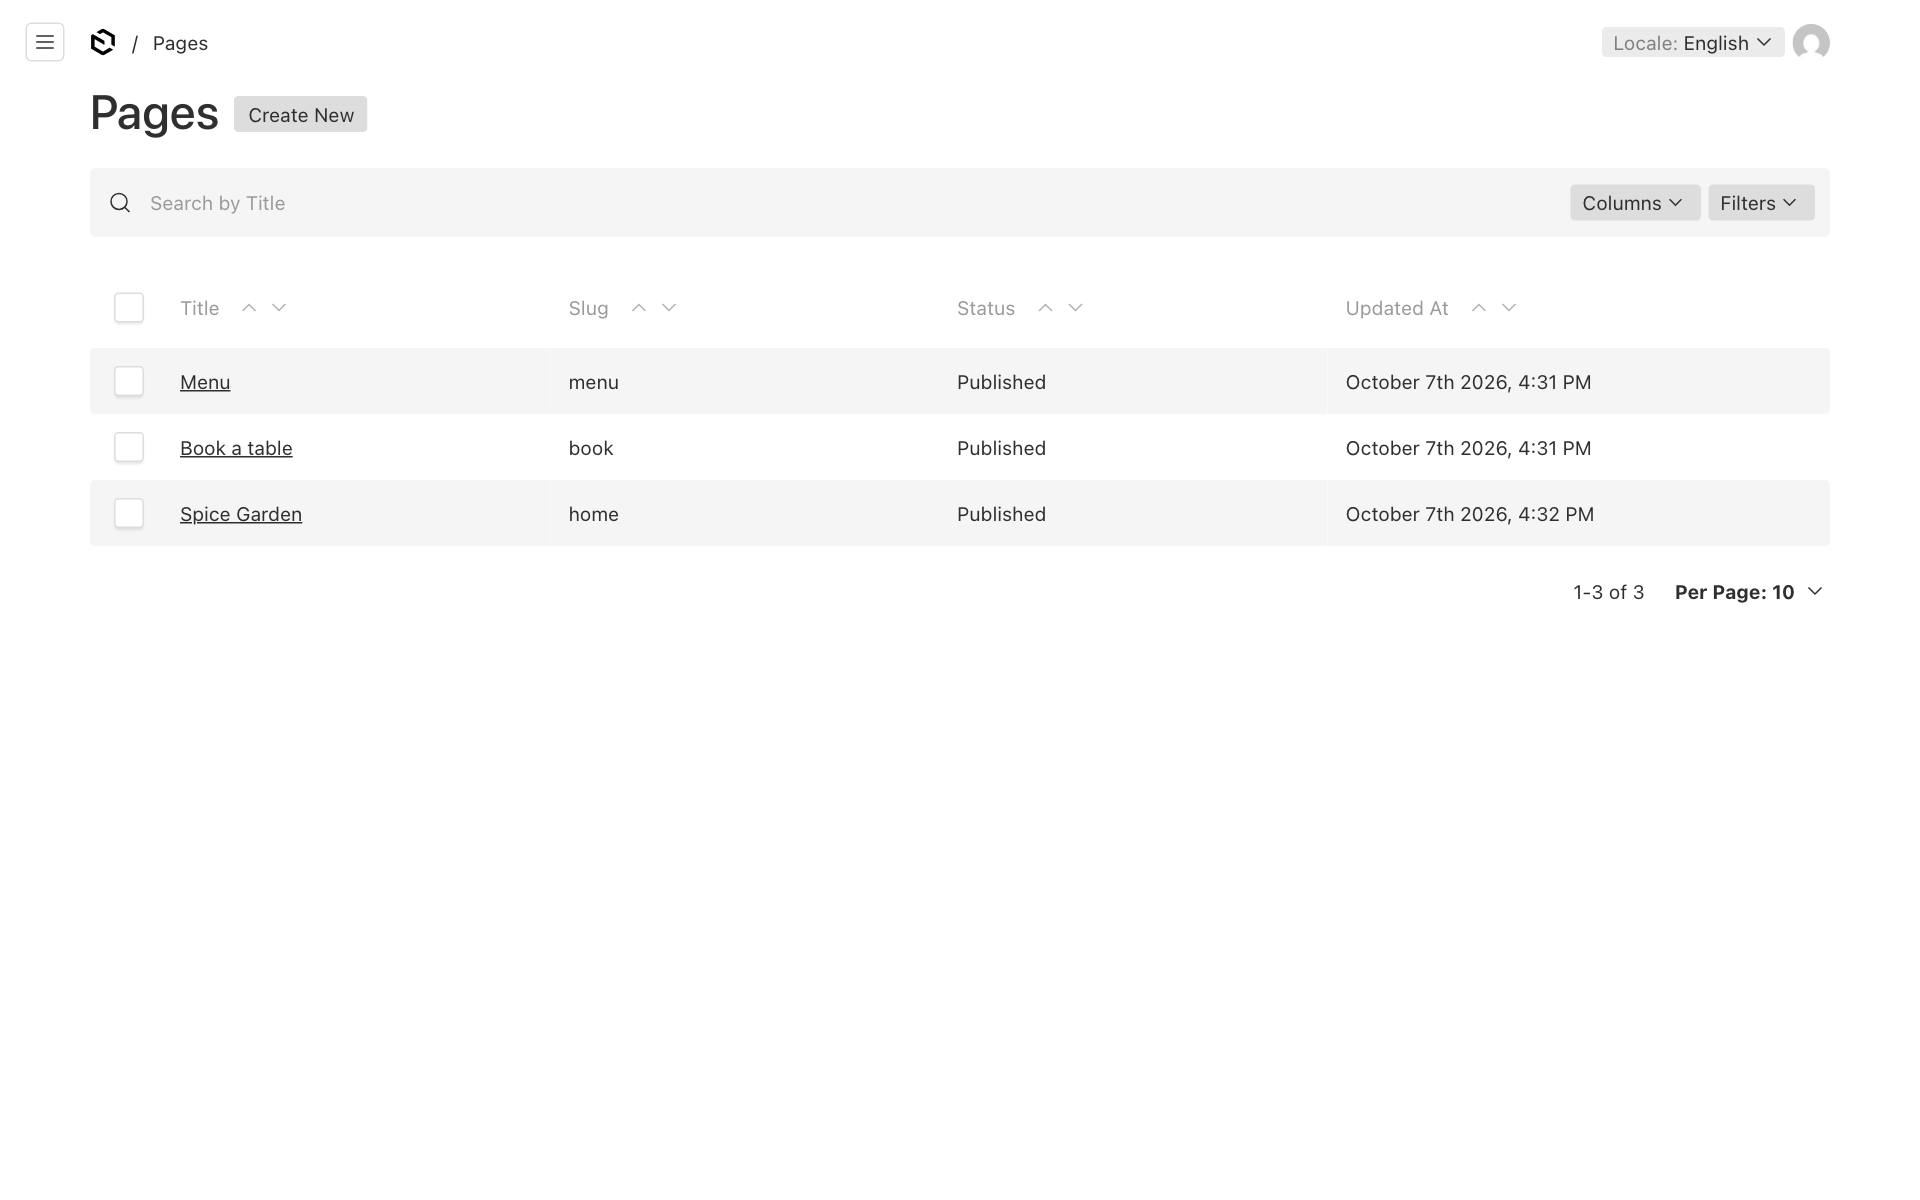Click the Title column header label
This screenshot has height=1200, width=1920.
199,308
